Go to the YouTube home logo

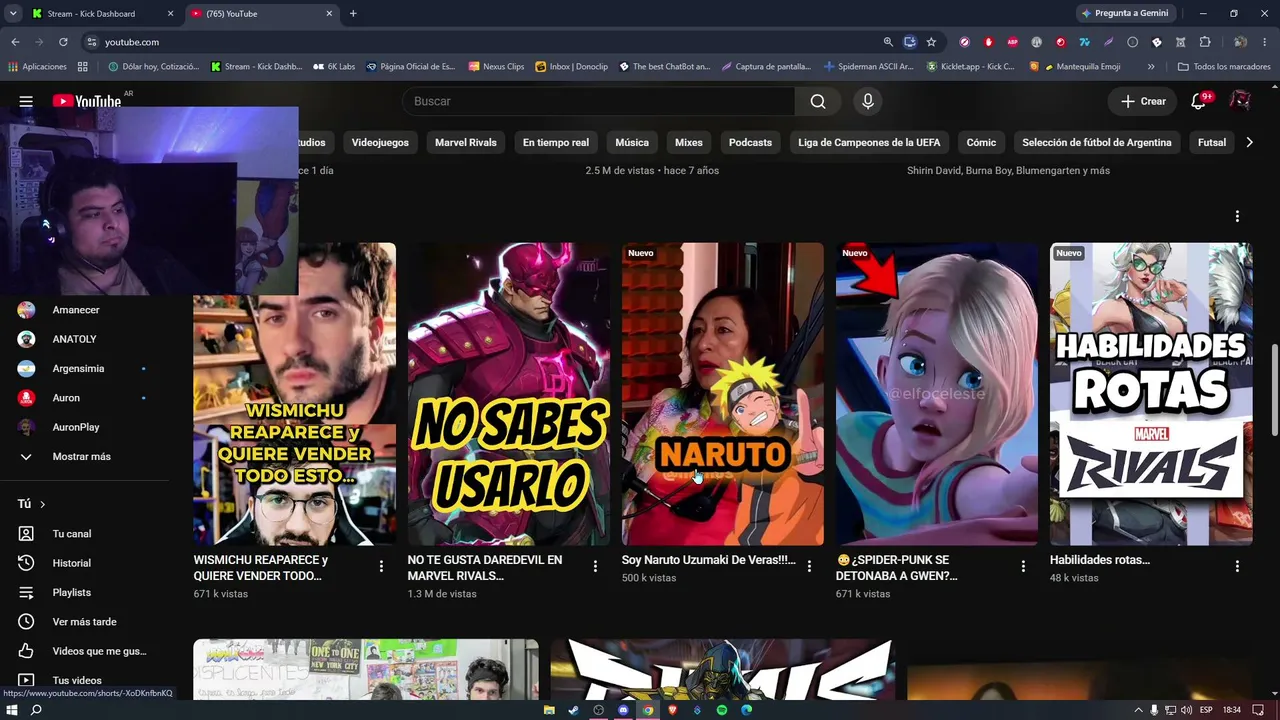click(87, 101)
